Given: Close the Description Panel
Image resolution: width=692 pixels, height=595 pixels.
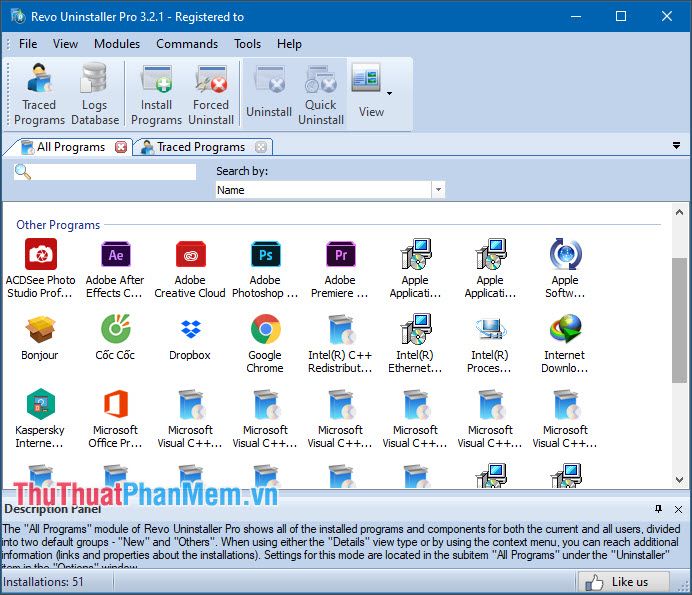Looking at the screenshot, I should click(678, 509).
